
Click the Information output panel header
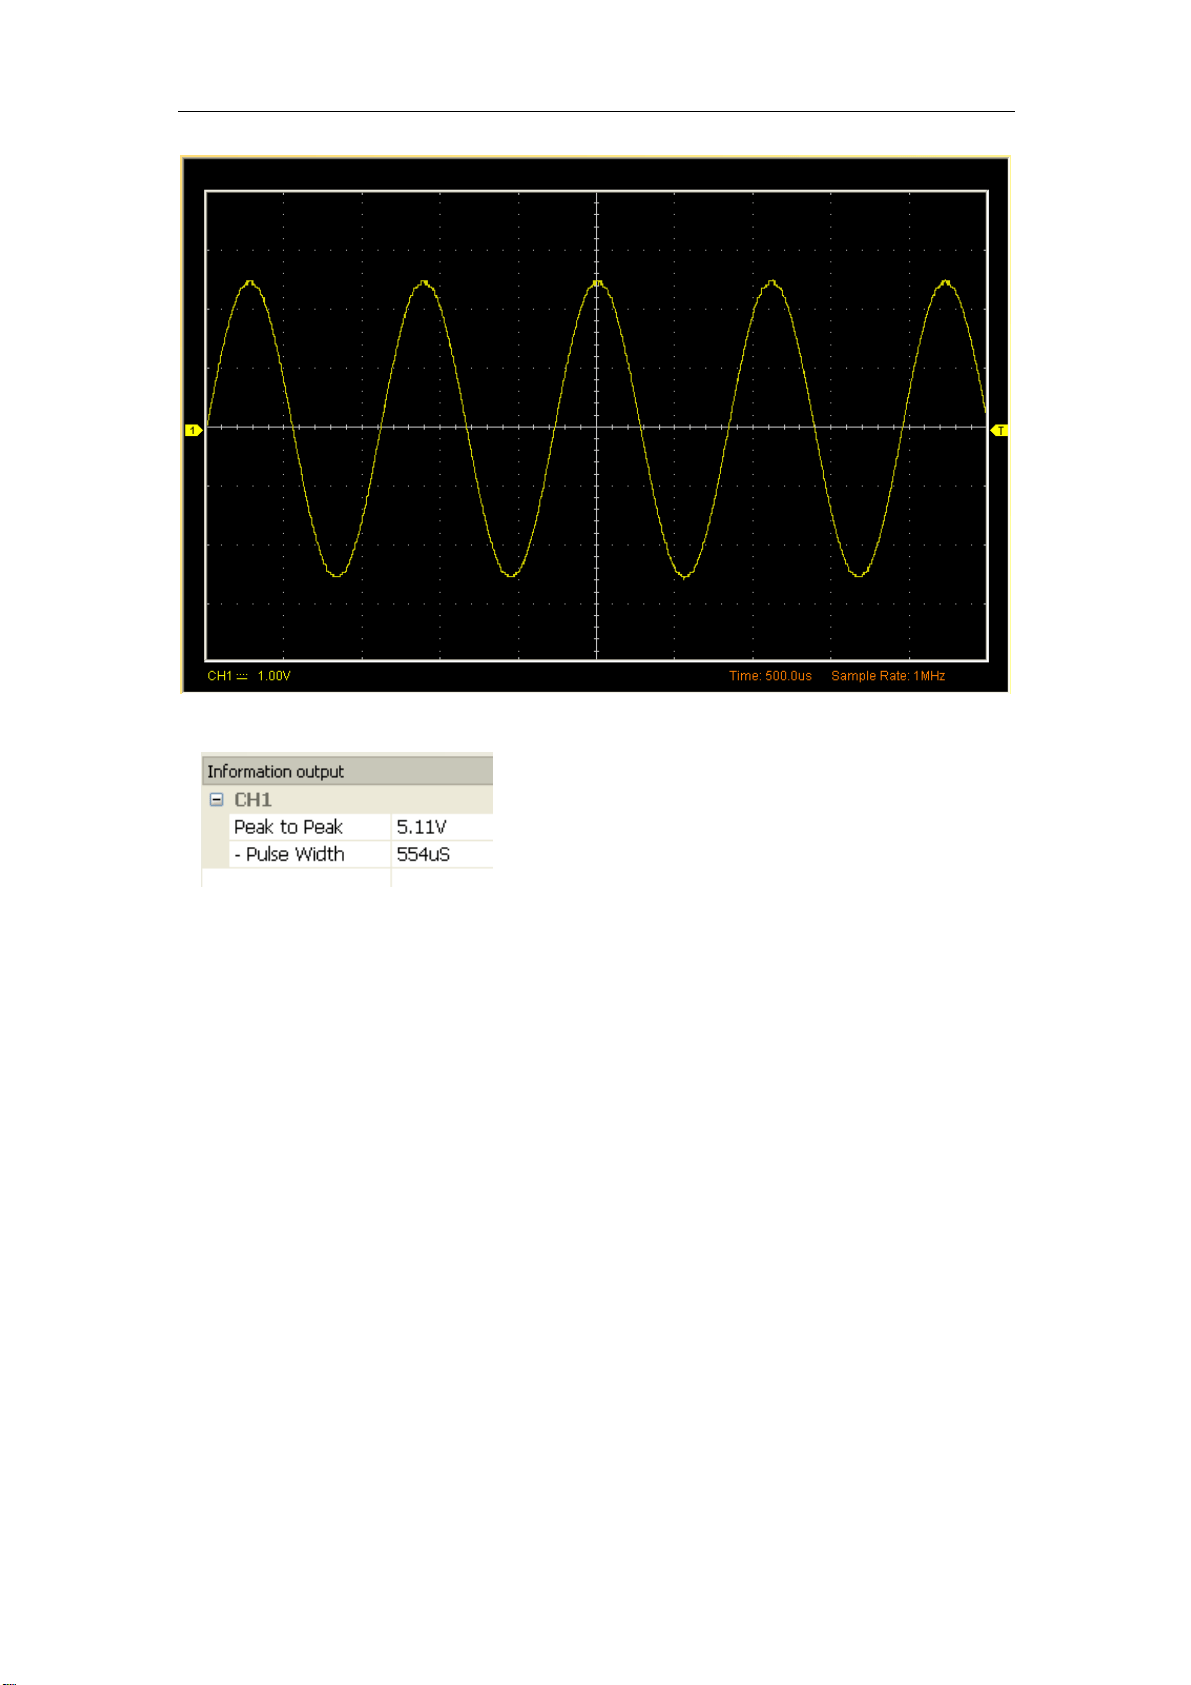coord(347,771)
